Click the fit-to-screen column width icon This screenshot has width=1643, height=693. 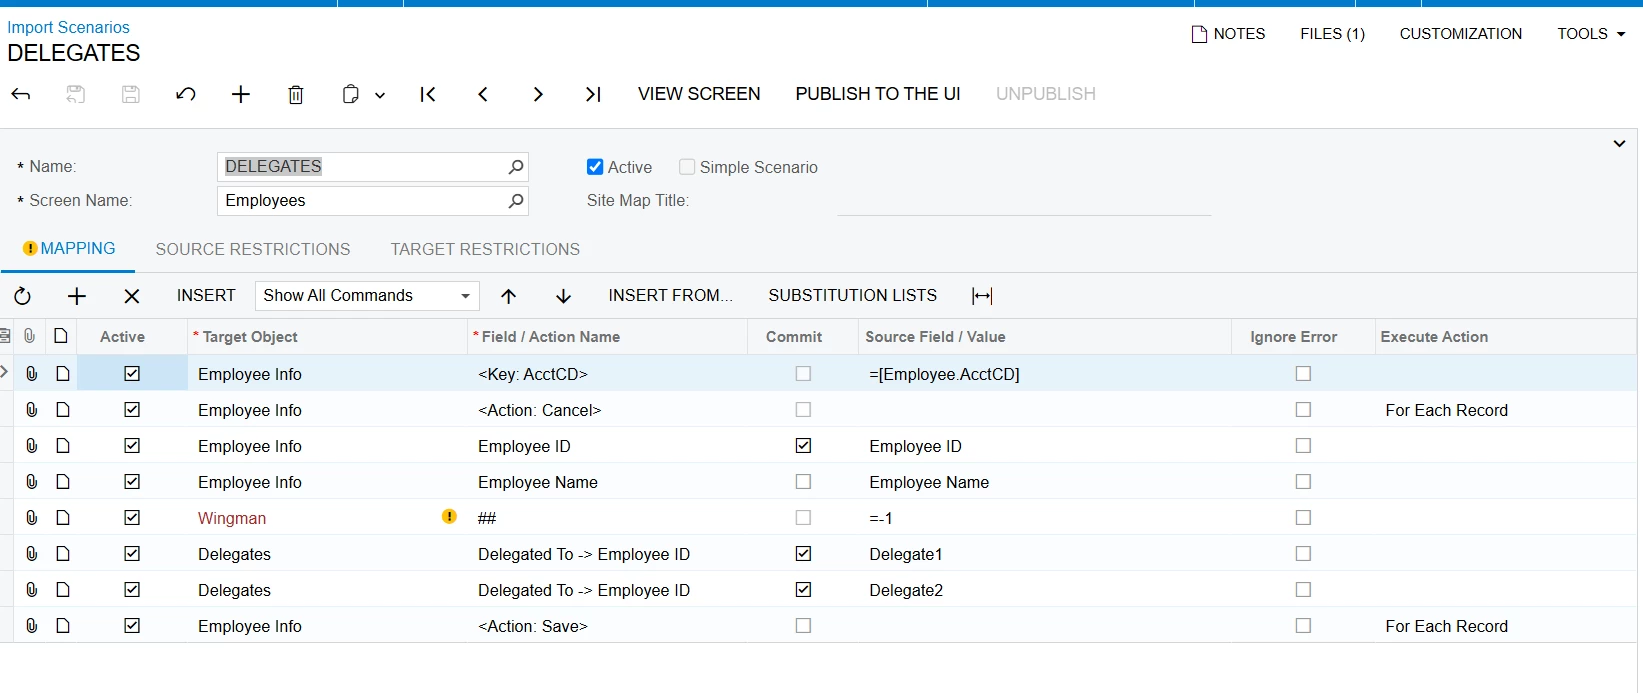[982, 296]
